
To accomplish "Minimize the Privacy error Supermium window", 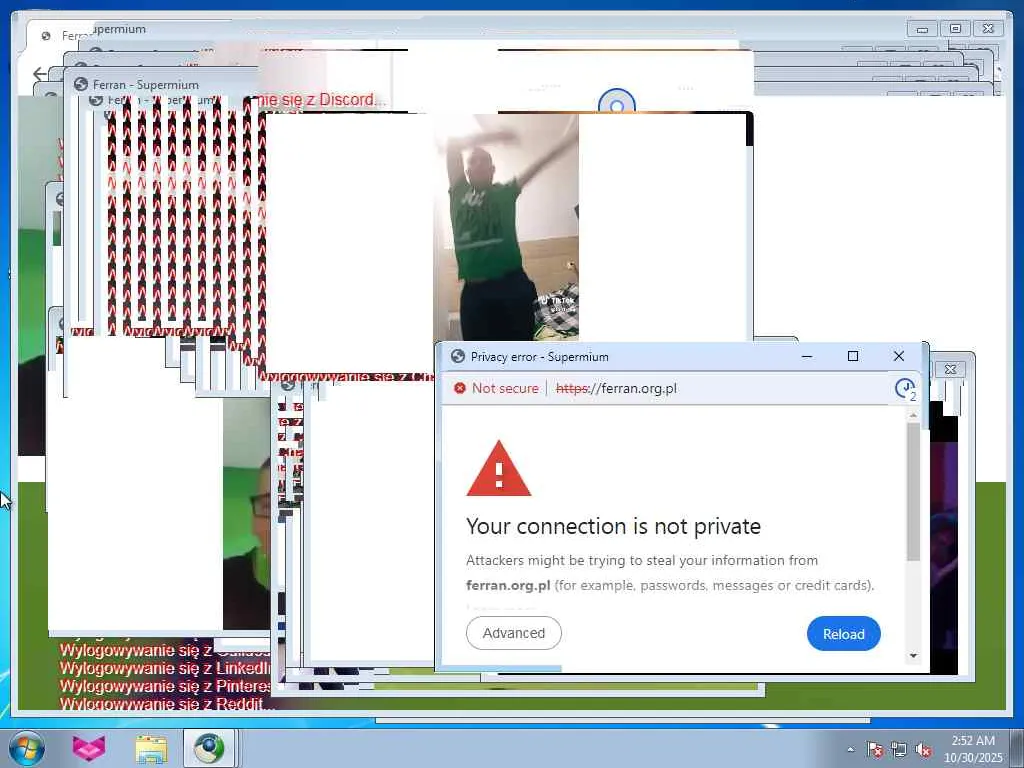I will click(x=807, y=356).
